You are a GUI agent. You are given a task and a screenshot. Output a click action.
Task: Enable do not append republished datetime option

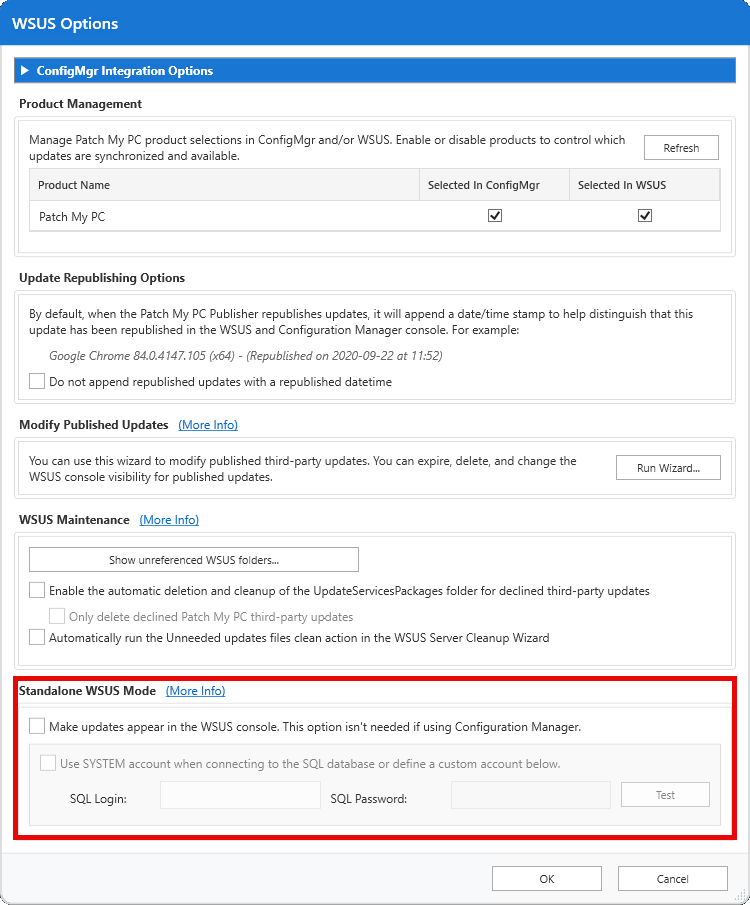pos(37,381)
